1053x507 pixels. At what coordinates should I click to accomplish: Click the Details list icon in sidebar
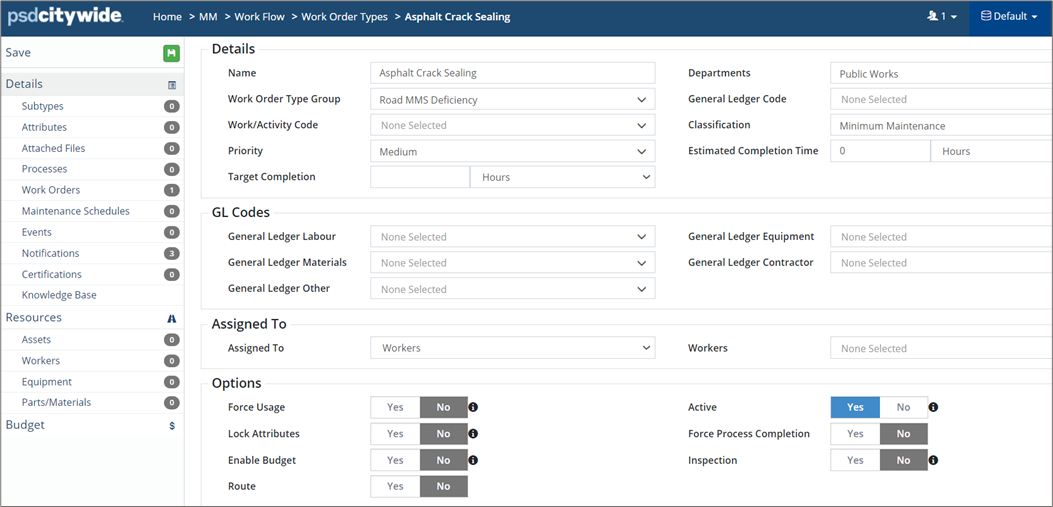coord(172,85)
